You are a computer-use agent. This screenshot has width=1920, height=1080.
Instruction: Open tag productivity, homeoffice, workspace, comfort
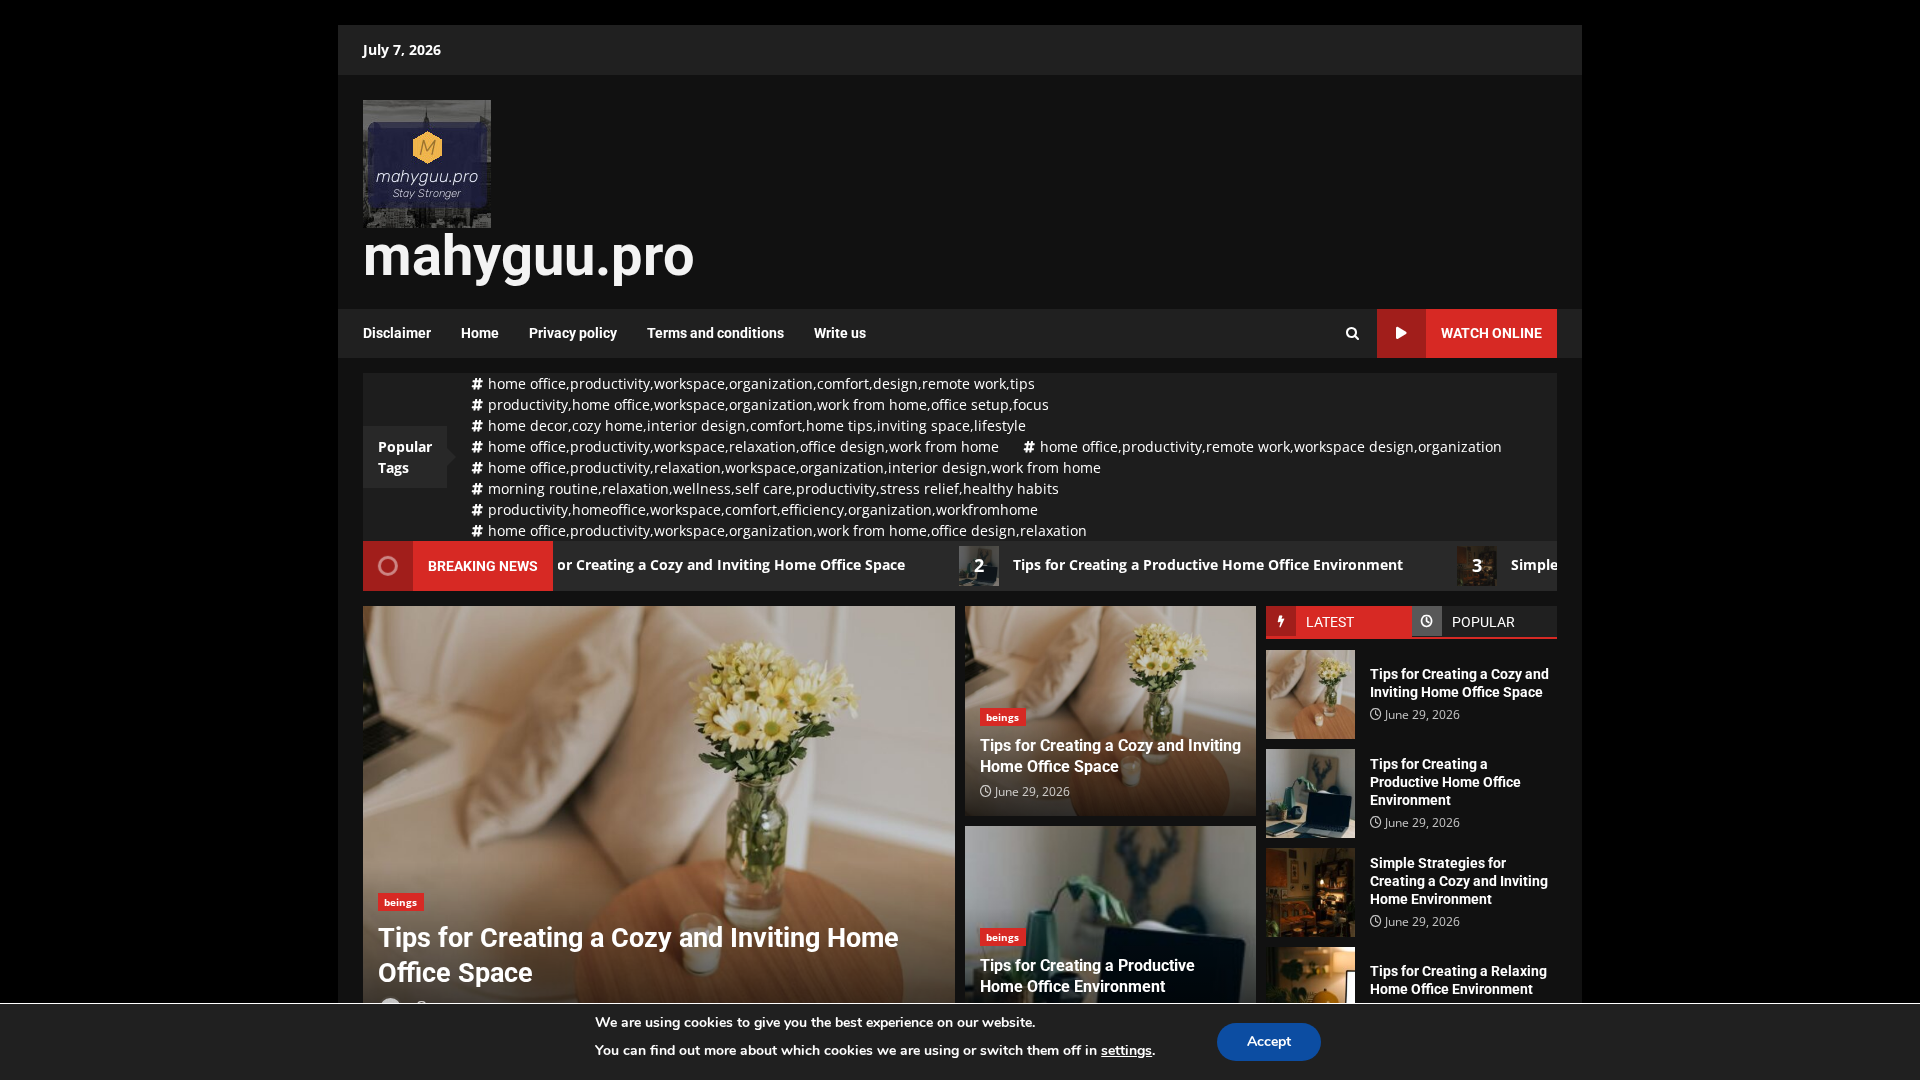point(755,510)
